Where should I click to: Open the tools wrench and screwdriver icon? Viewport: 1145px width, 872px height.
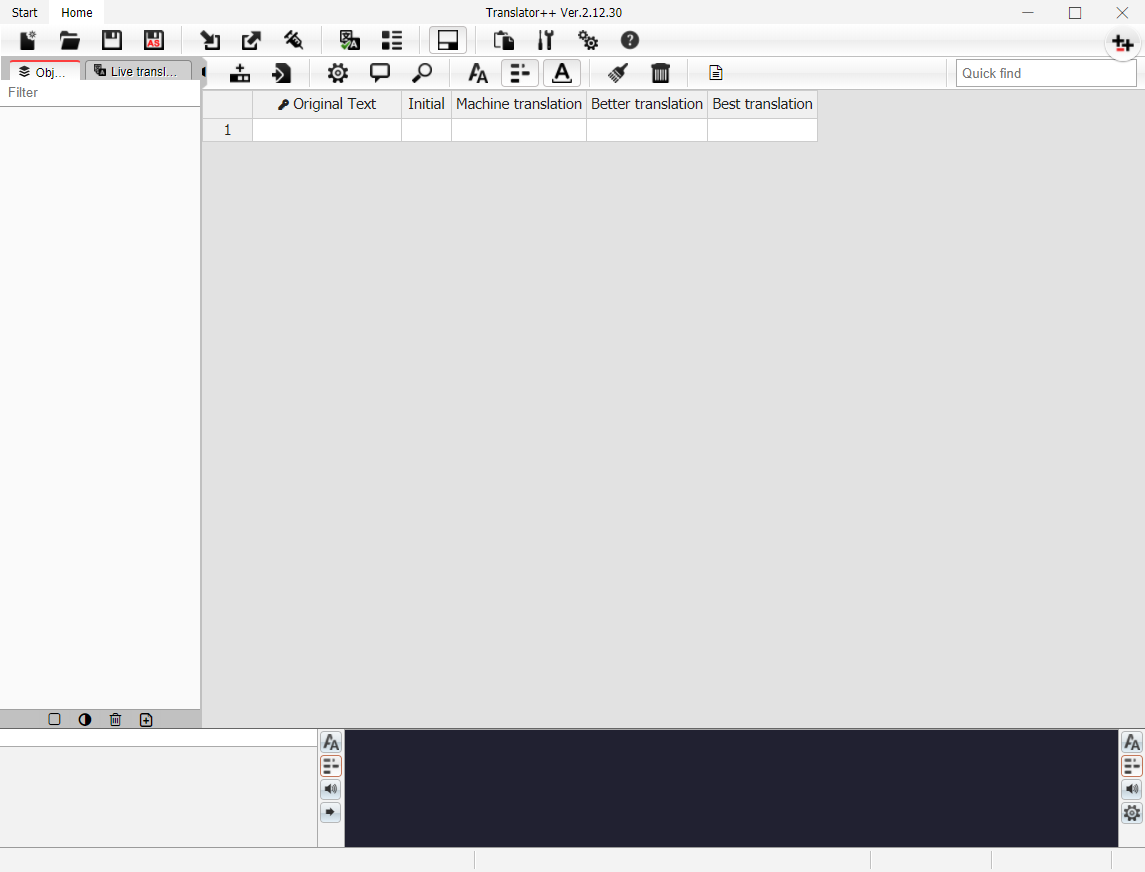pyautogui.click(x=545, y=40)
